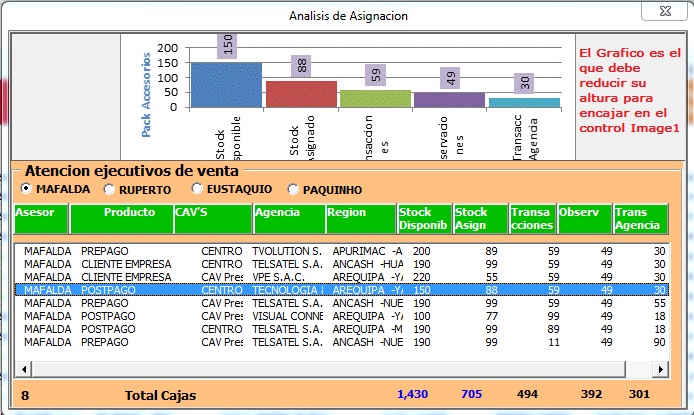Click the horizontal scrollbar thumb

point(328,369)
